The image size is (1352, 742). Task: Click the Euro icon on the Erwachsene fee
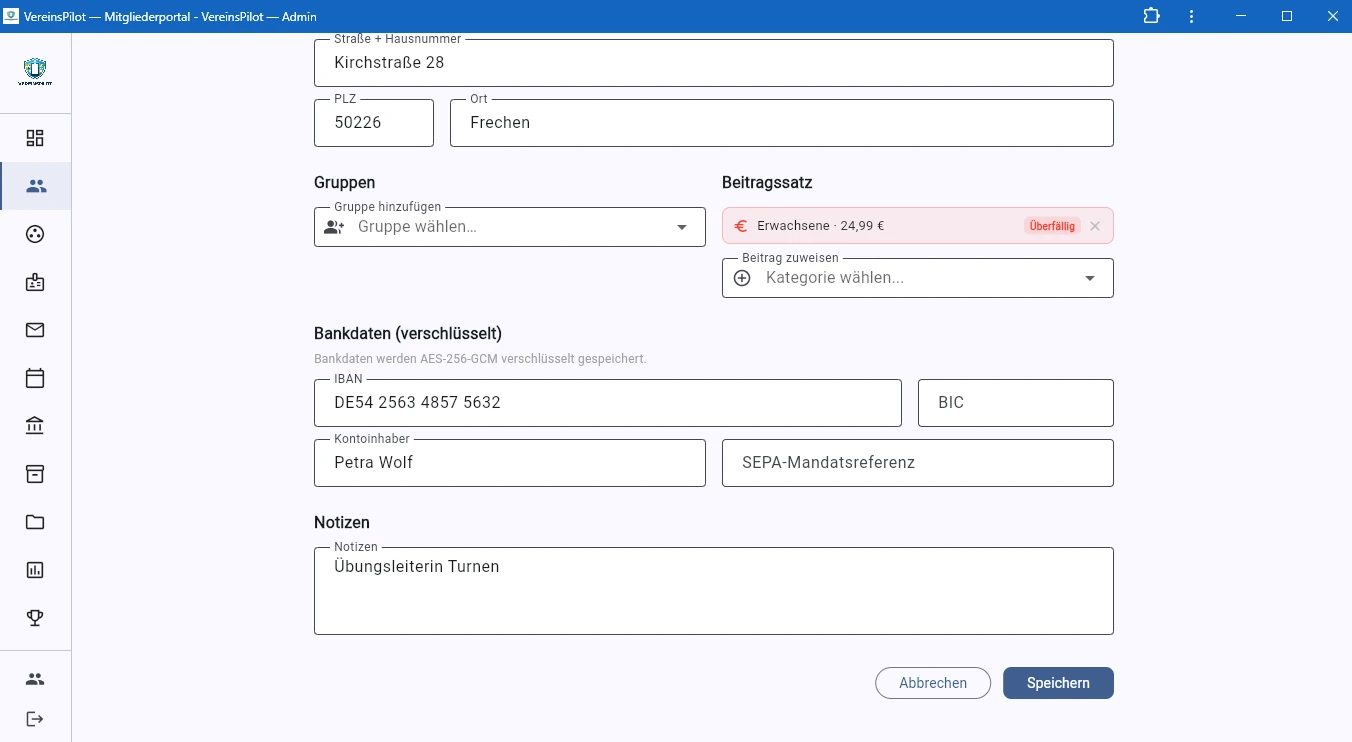point(740,226)
